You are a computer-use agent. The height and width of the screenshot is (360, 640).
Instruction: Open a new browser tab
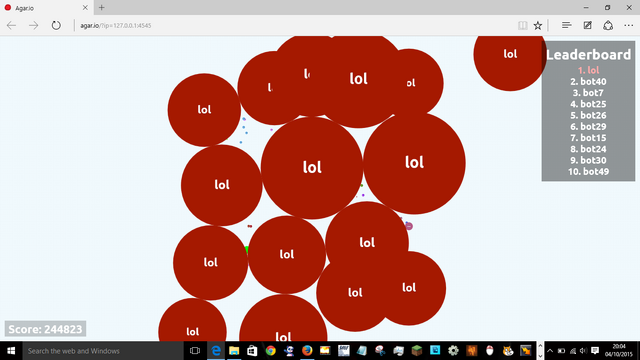(x=102, y=7)
